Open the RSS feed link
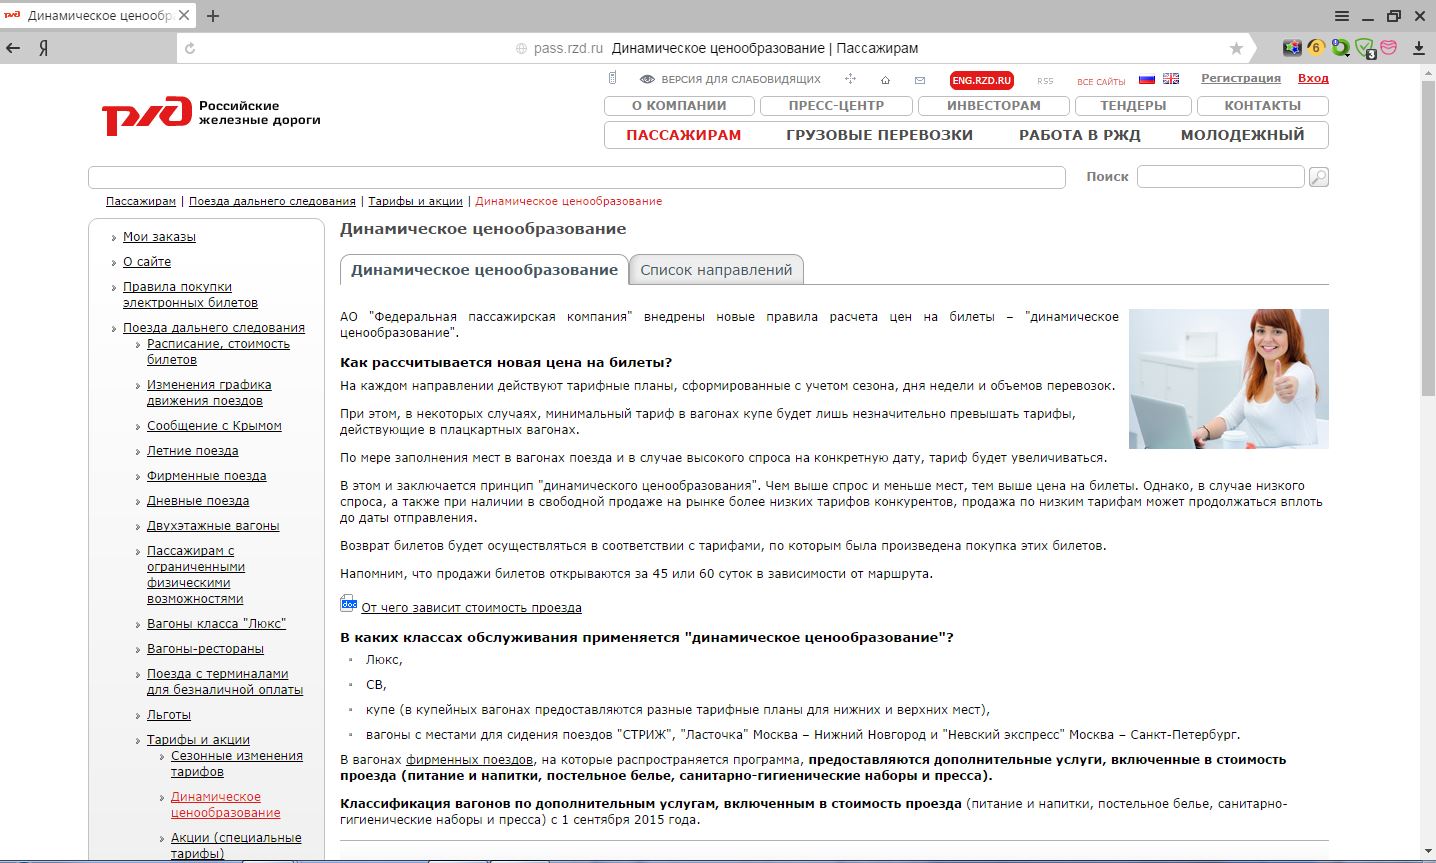Screen dimensions: 1436x863 1045,81
